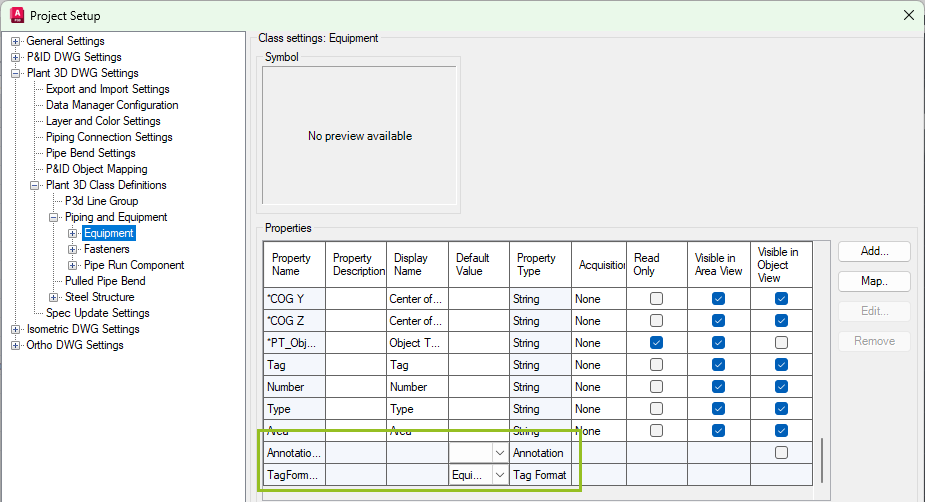The image size is (925, 502).
Task: Select Pipe Bend Settings
Action: point(91,153)
